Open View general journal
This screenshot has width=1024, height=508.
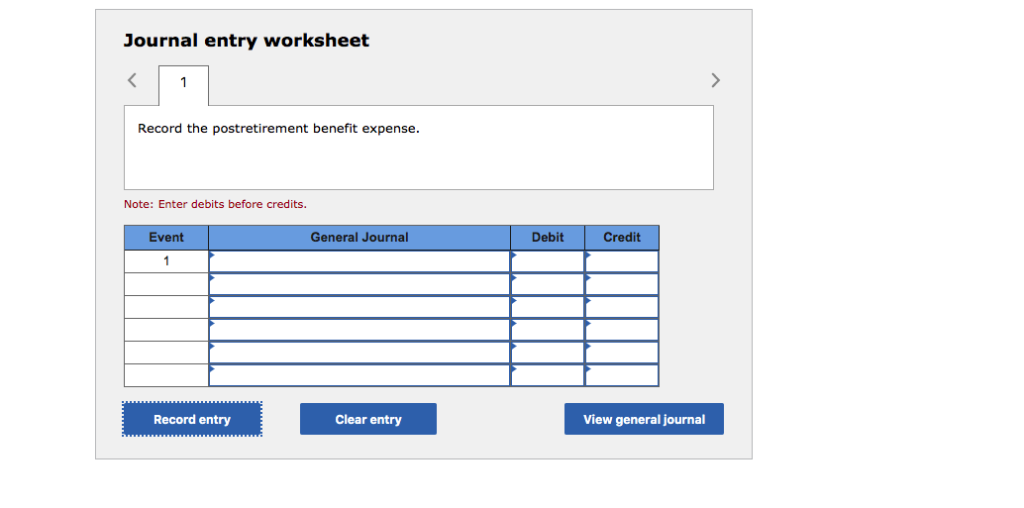644,419
